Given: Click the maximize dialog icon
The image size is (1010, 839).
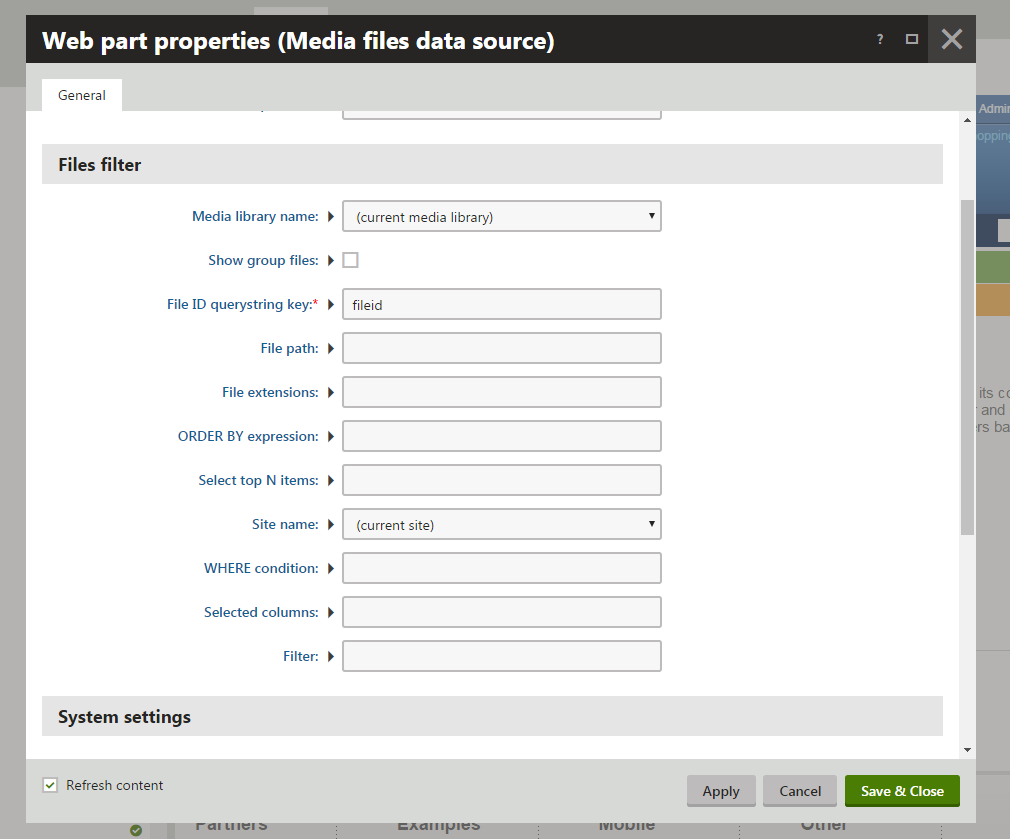Looking at the screenshot, I should click(x=911, y=40).
